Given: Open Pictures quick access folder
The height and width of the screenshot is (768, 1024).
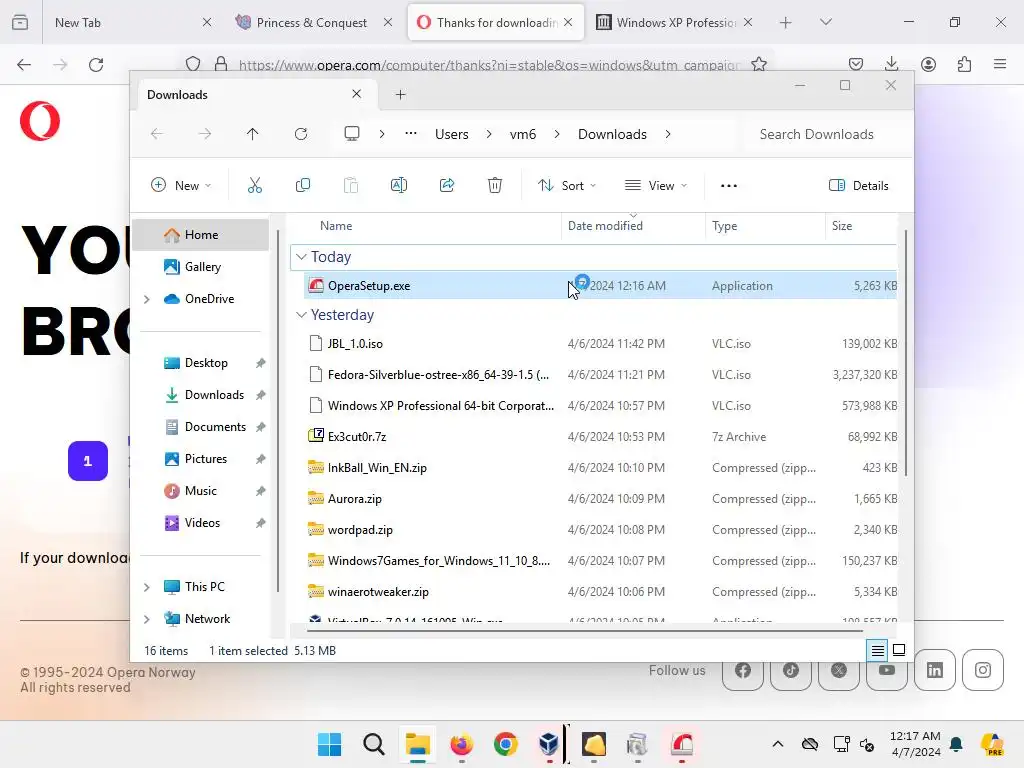Looking at the screenshot, I should coord(206,459).
